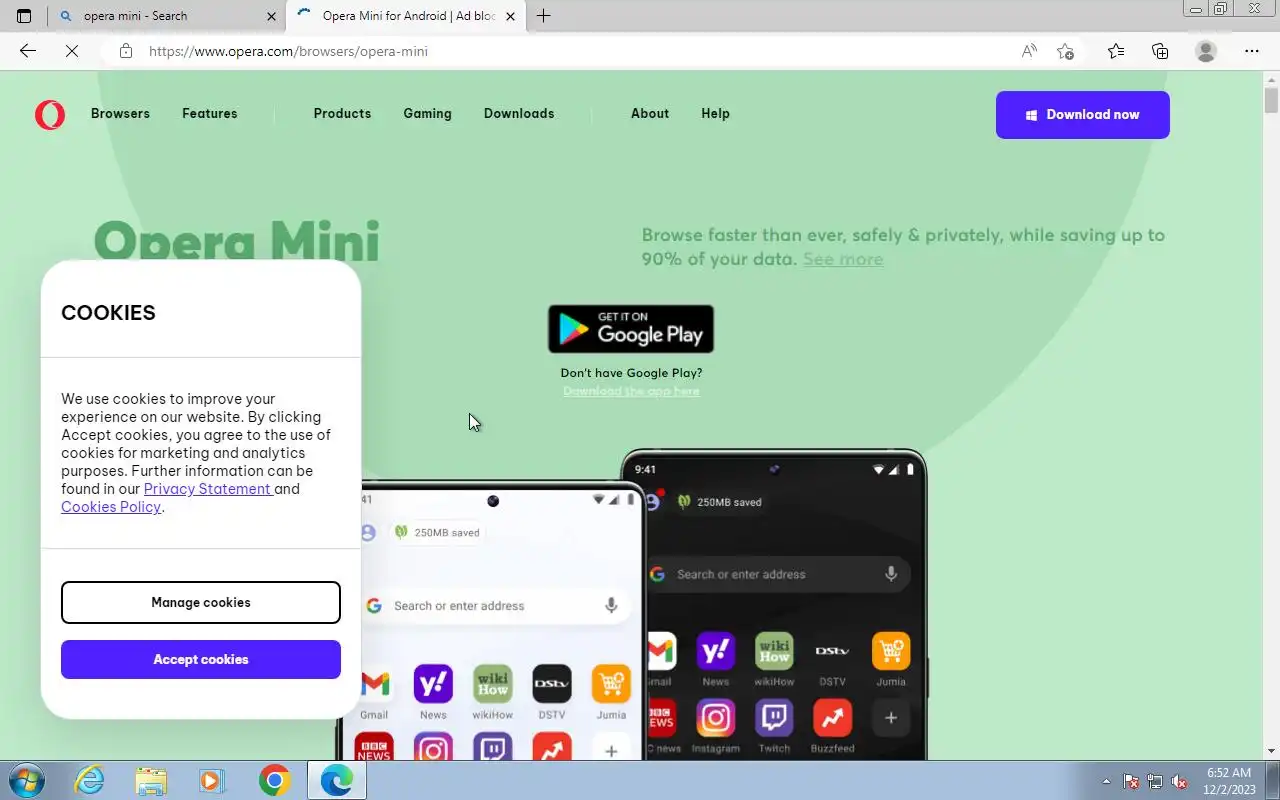Click the dark phone search field
Image resolution: width=1280 pixels, height=800 pixels.
tap(779, 574)
